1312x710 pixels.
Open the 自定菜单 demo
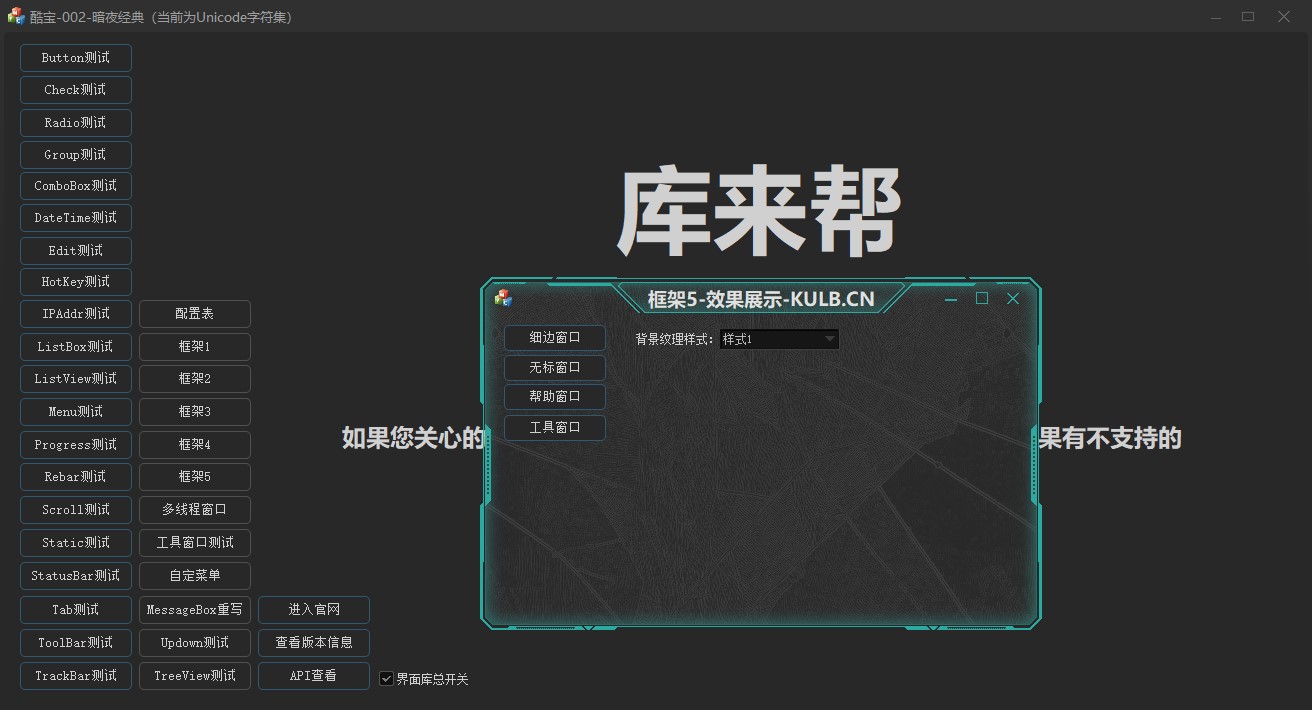(195, 576)
